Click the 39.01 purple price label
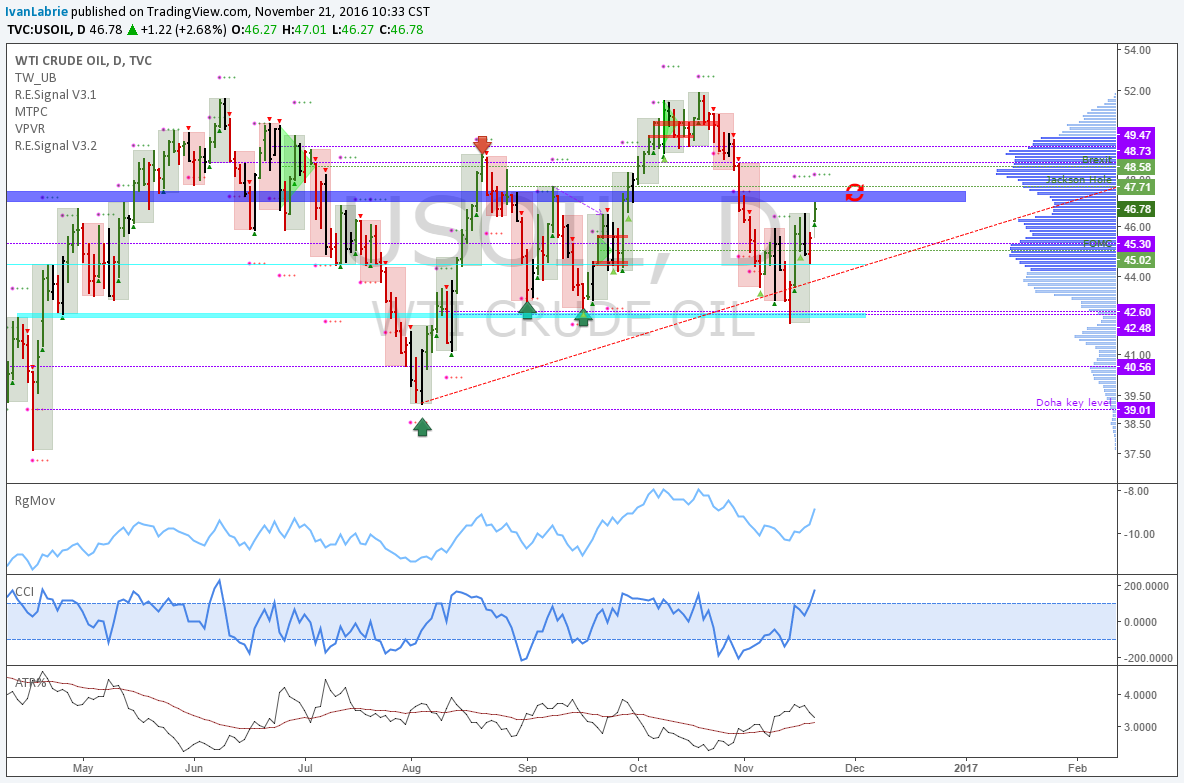This screenshot has width=1184, height=783. [x=1137, y=410]
